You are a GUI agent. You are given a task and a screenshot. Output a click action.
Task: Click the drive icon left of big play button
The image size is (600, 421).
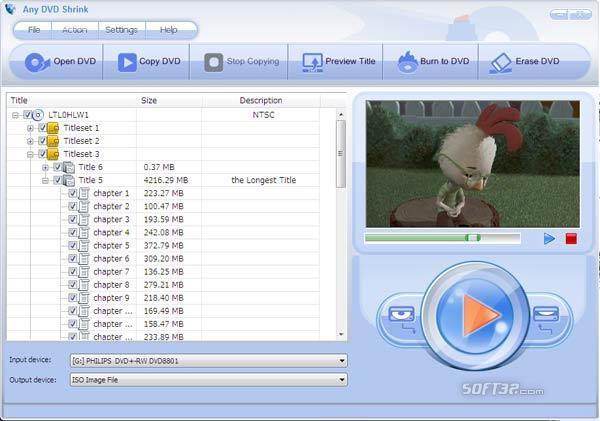pos(401,315)
